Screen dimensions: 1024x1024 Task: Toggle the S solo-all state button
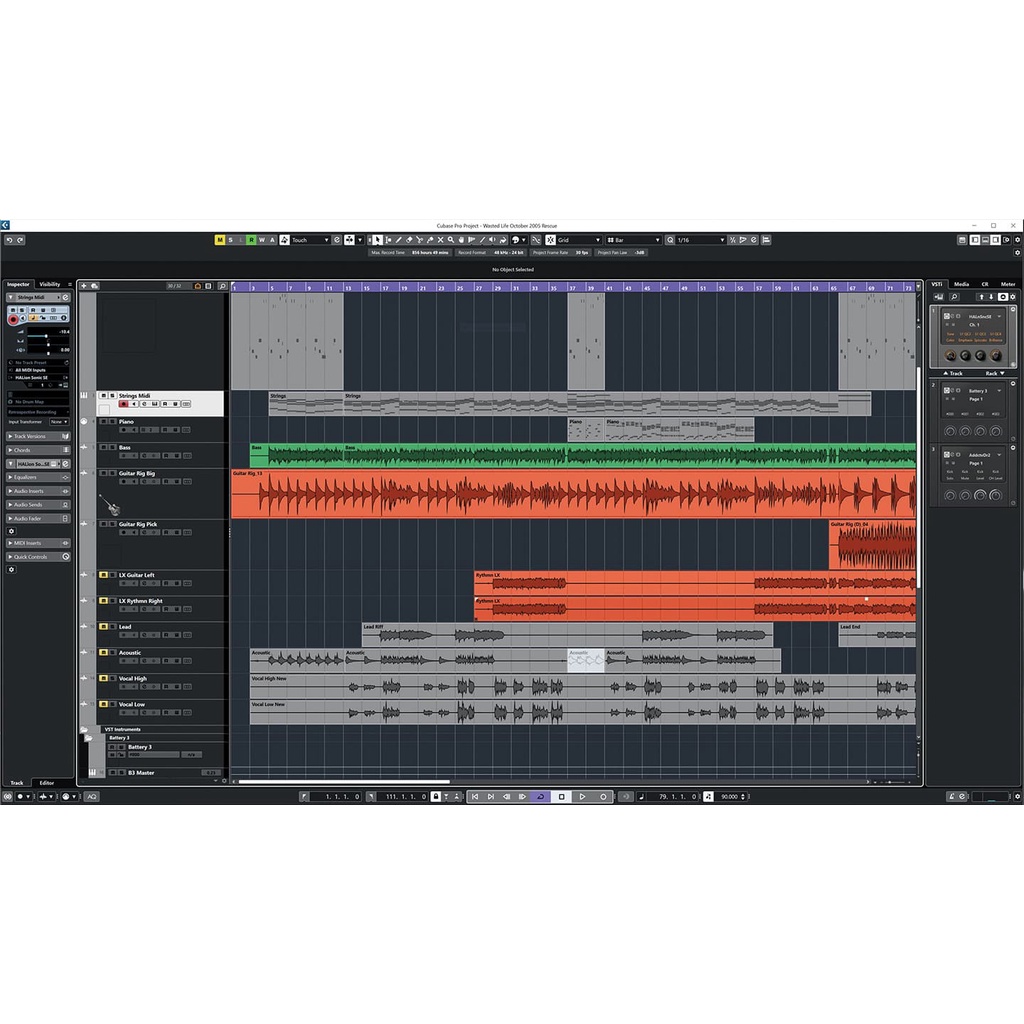coord(231,240)
